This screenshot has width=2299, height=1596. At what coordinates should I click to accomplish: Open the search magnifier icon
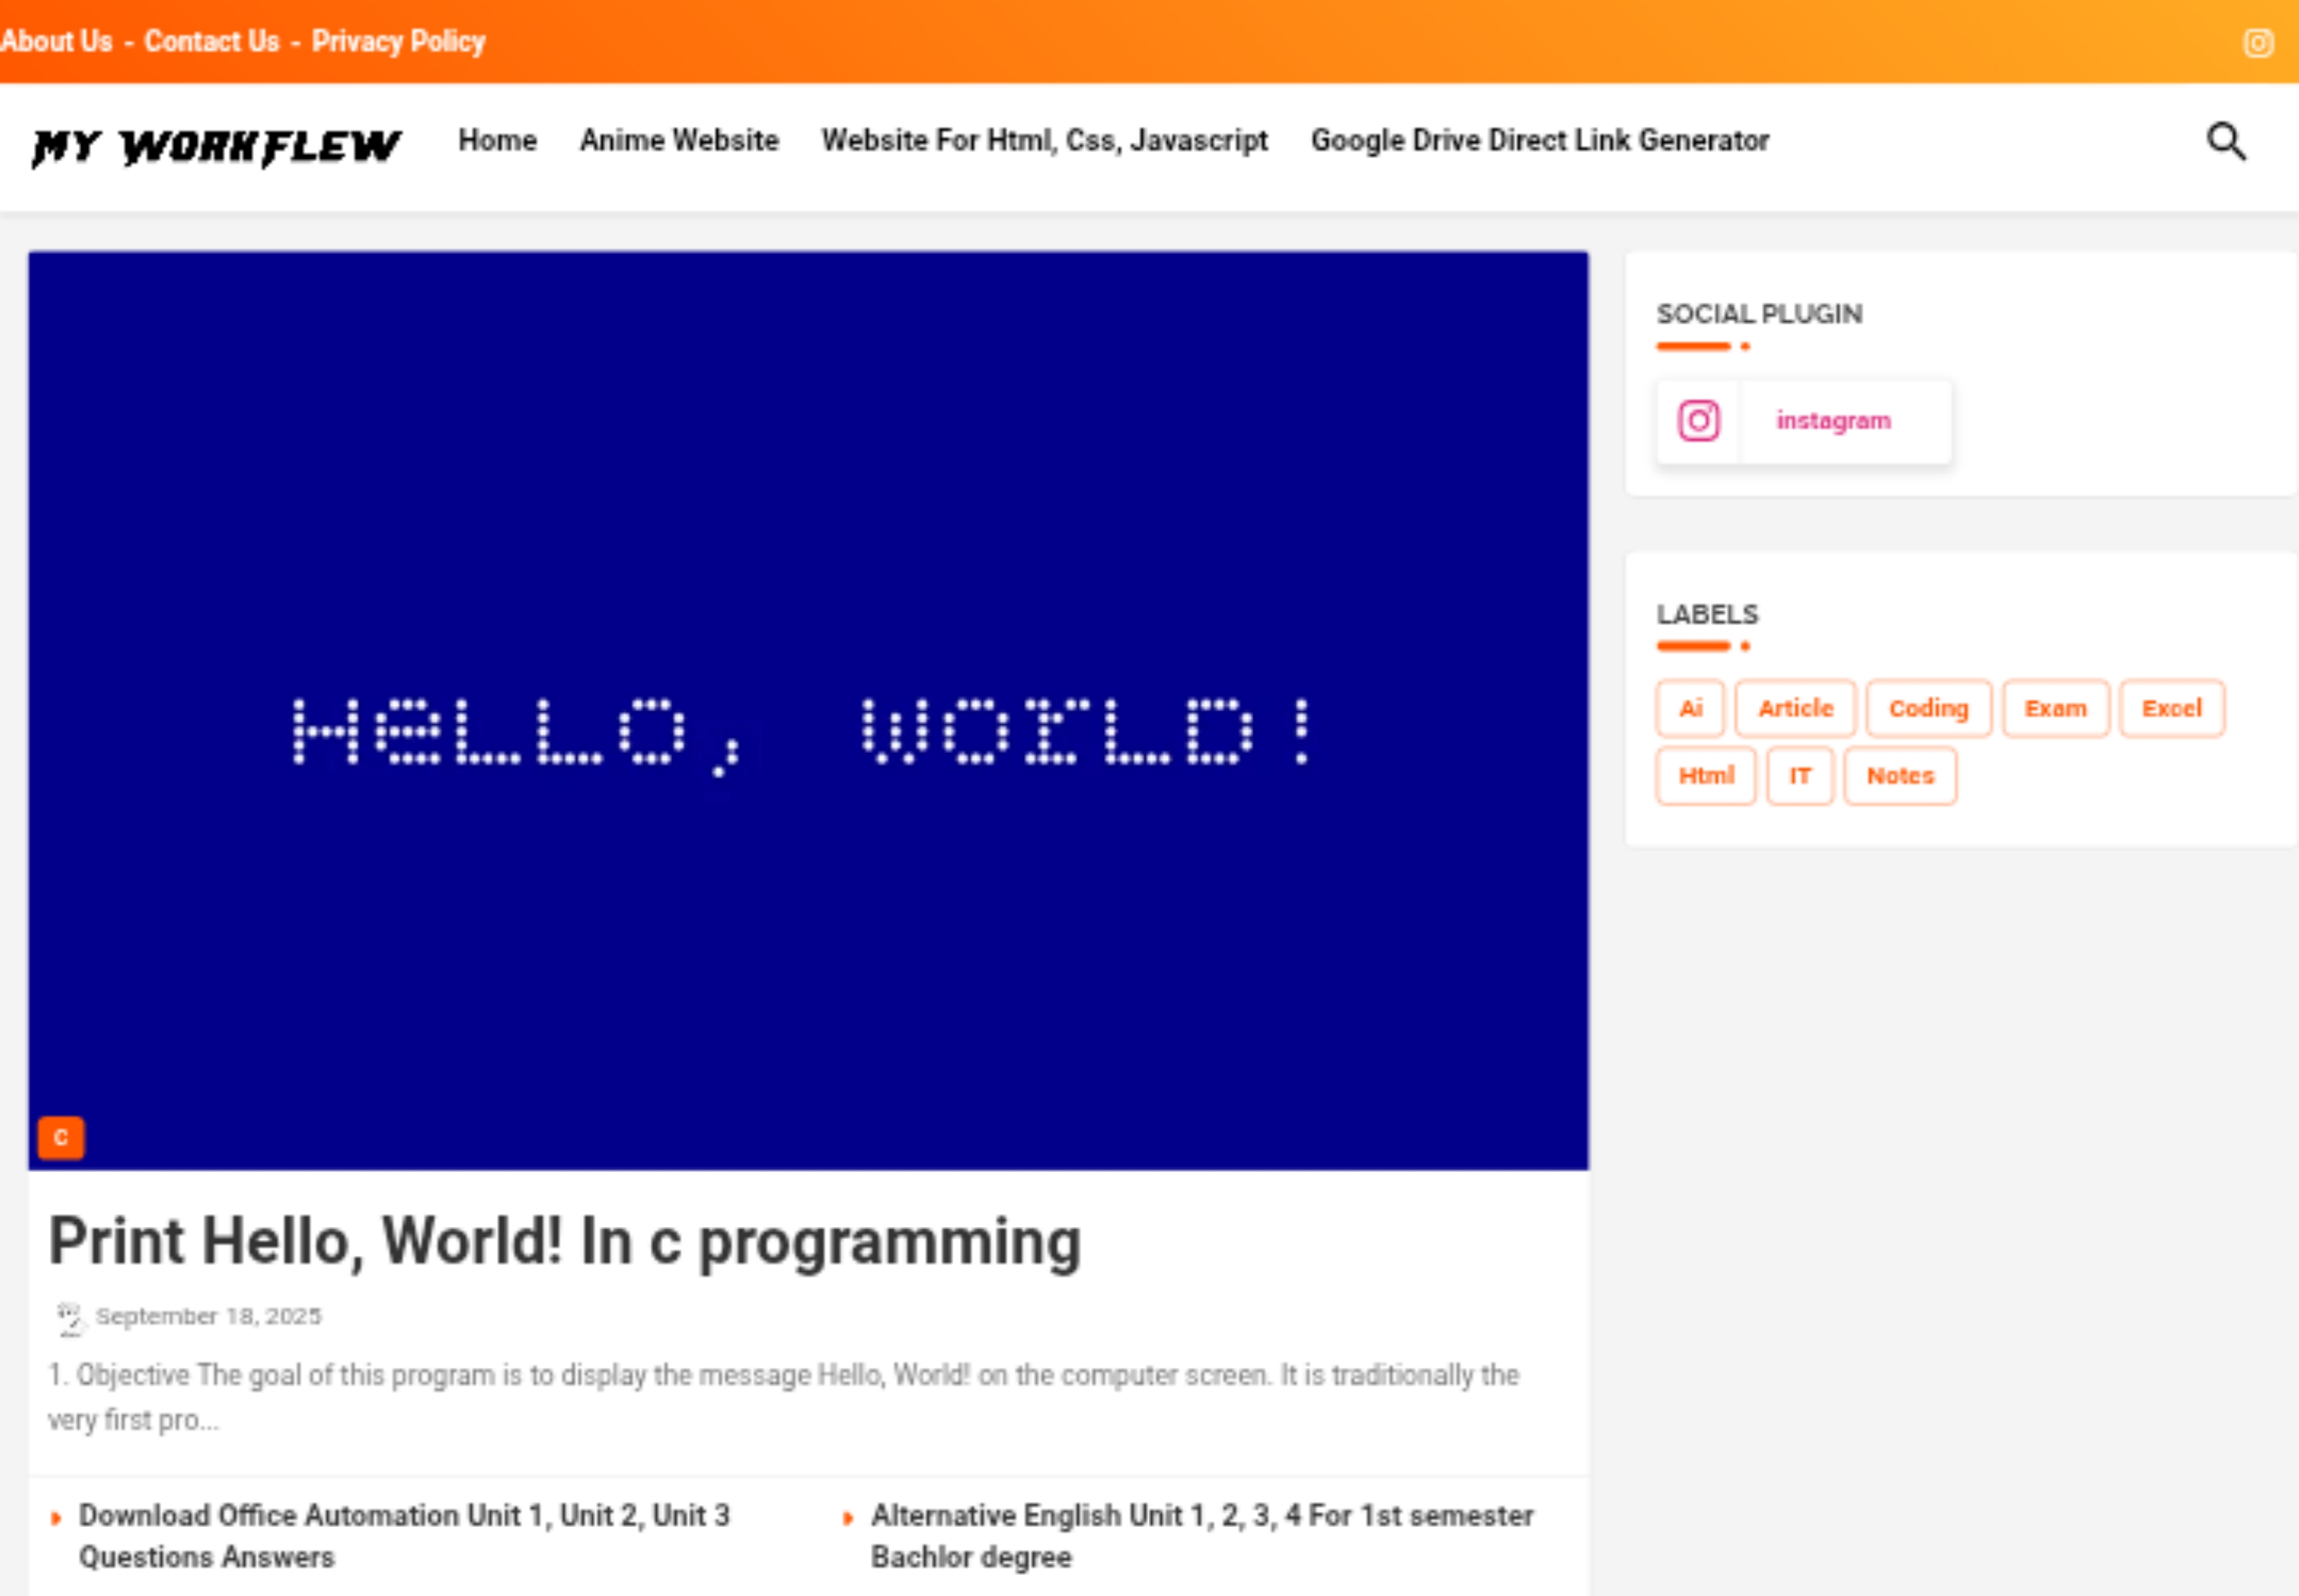point(2226,142)
